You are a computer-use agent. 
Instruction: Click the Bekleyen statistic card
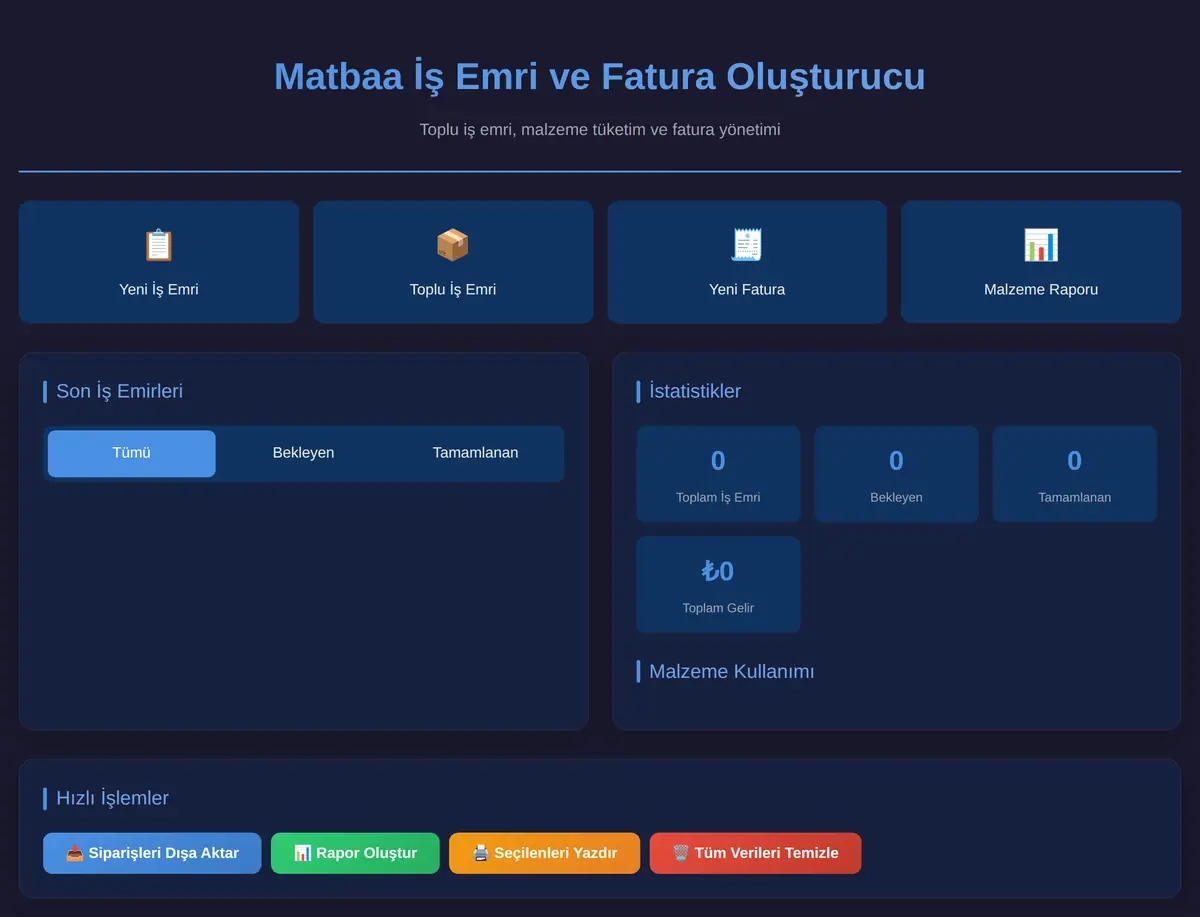[x=896, y=474]
